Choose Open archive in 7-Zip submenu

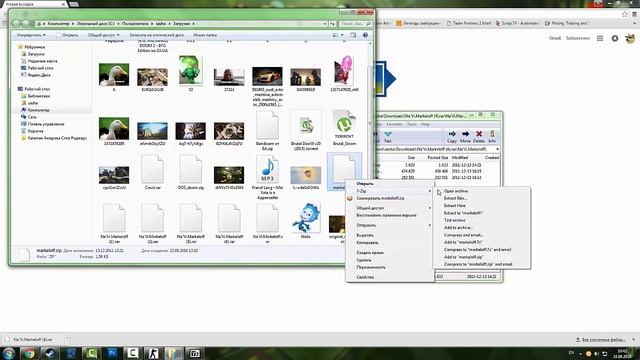click(456, 191)
